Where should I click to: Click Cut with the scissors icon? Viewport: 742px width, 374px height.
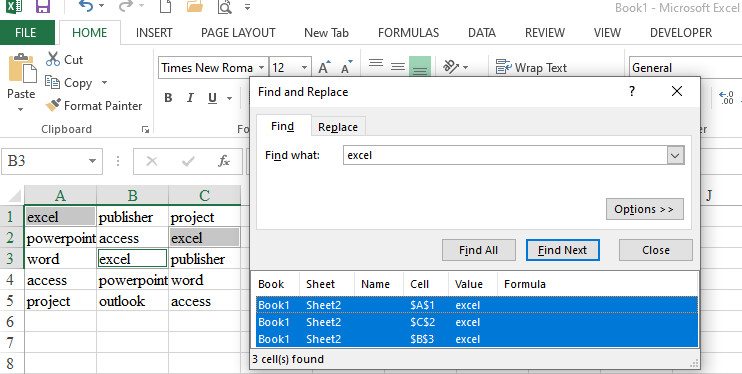(64, 60)
